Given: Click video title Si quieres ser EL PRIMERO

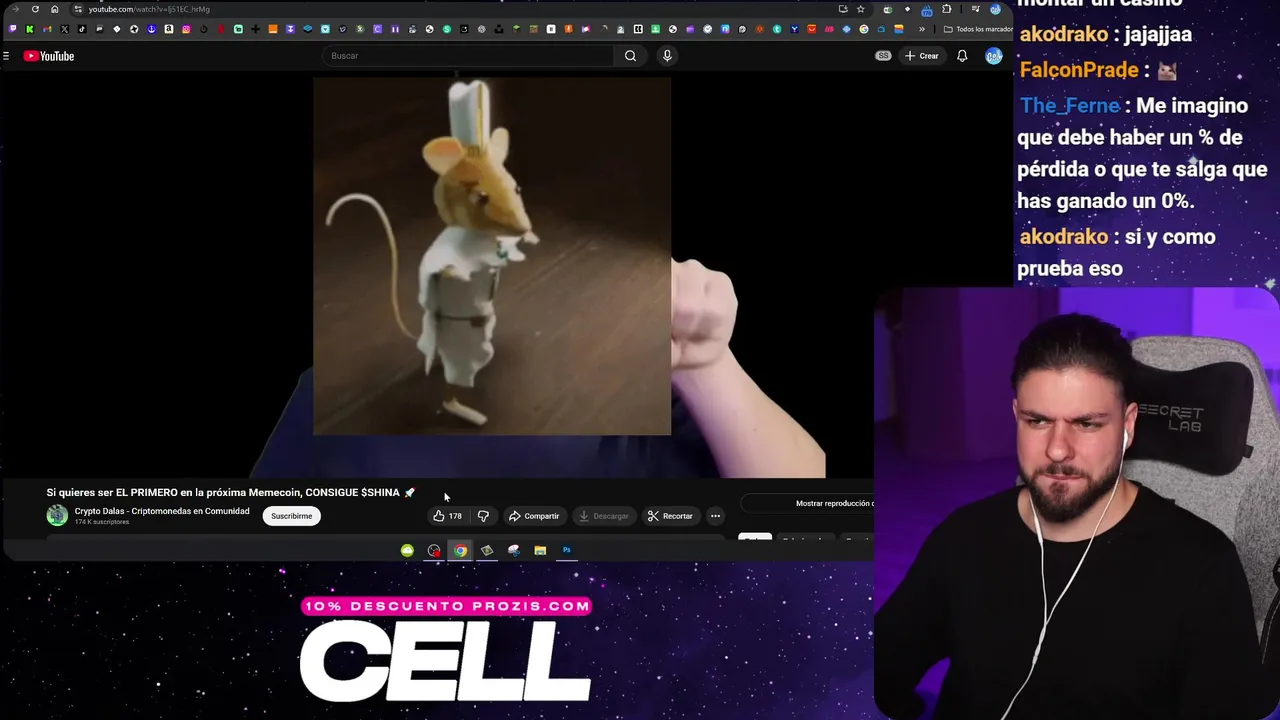Looking at the screenshot, I should pyautogui.click(x=230, y=492).
